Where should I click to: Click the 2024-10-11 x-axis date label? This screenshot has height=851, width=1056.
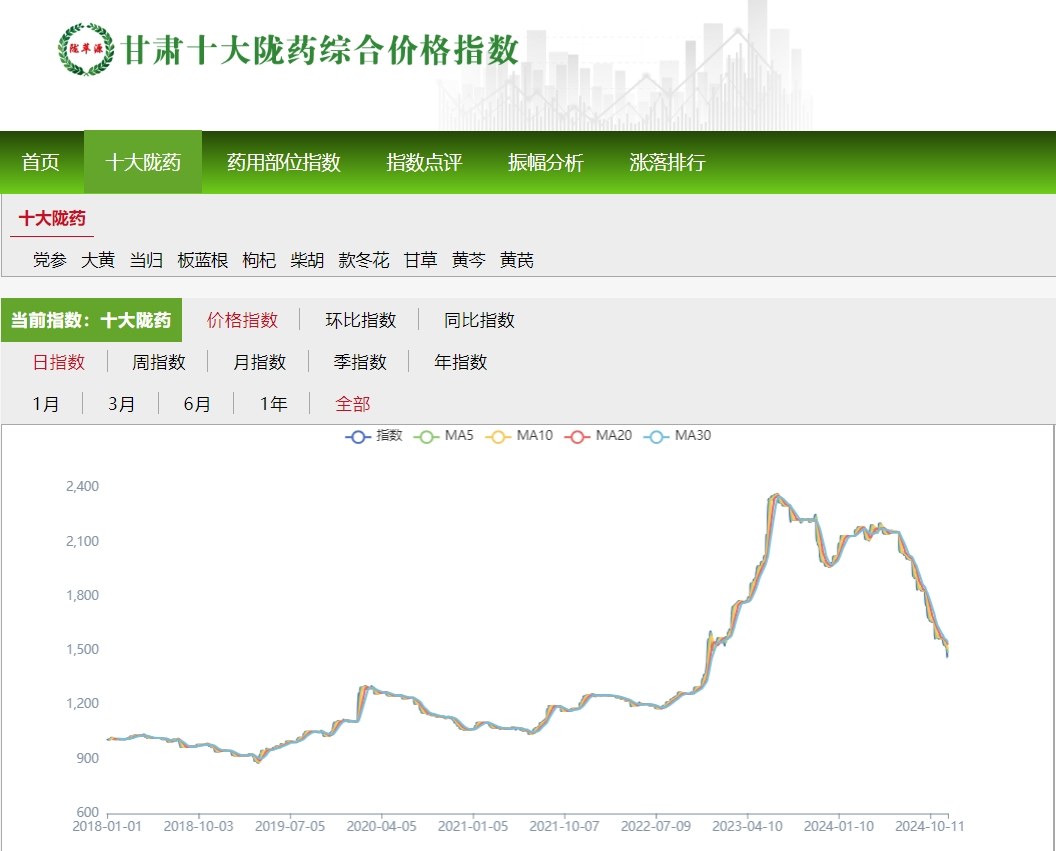pos(929,826)
